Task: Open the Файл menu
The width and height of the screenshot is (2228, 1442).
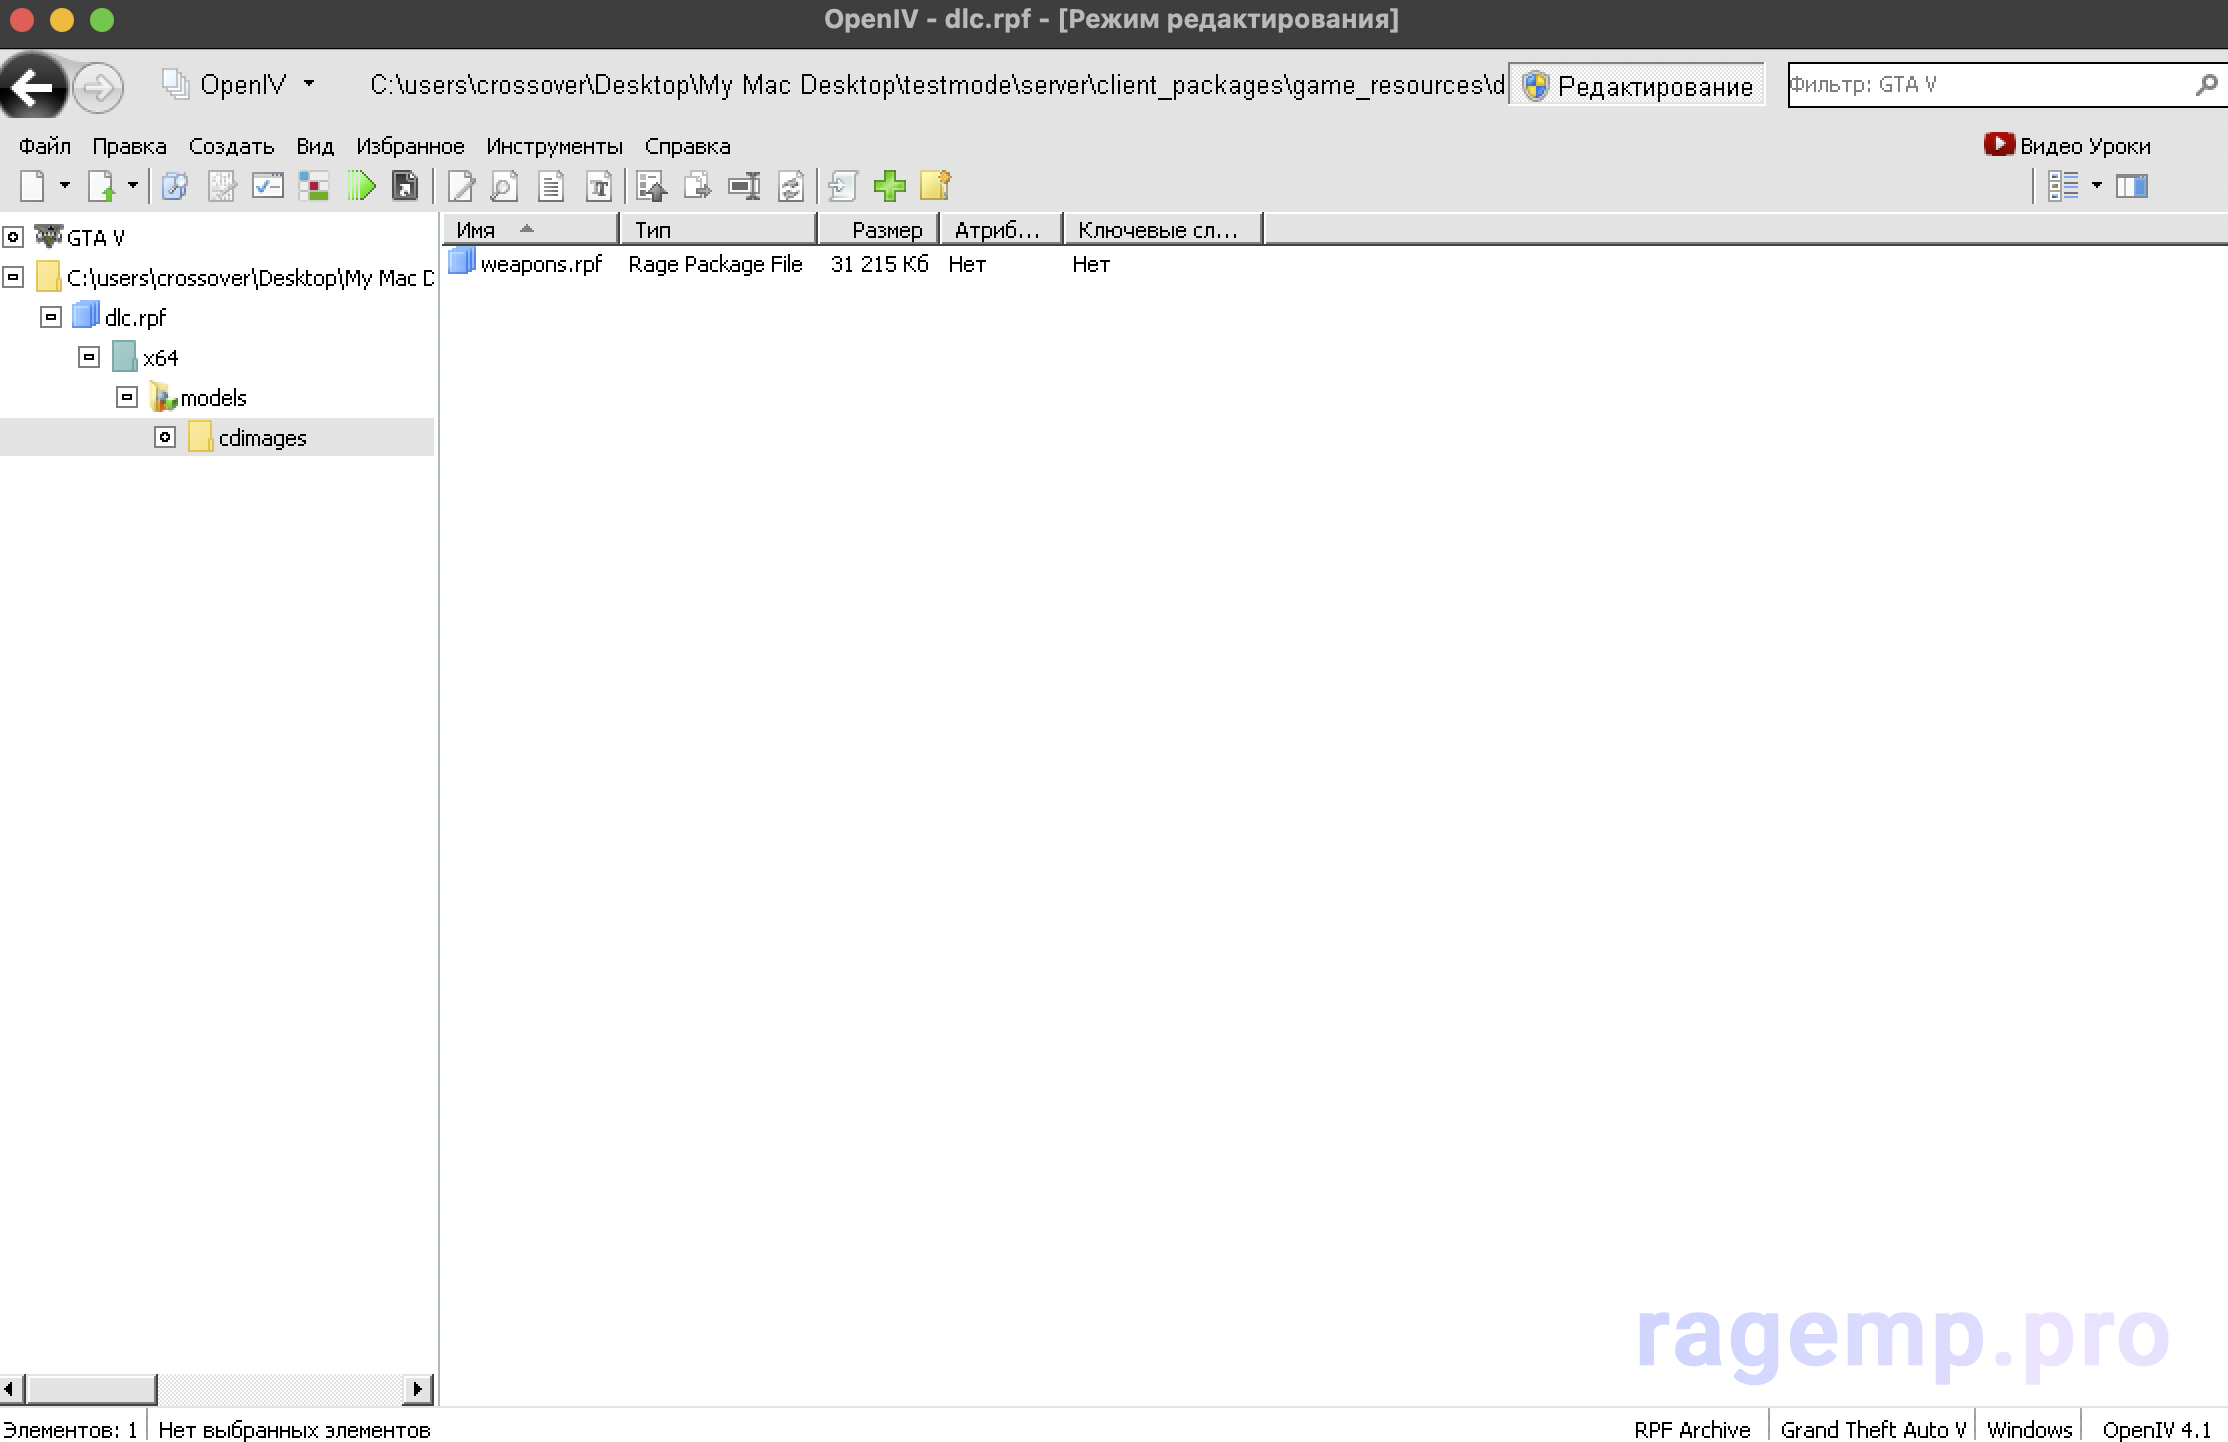Action: point(44,146)
